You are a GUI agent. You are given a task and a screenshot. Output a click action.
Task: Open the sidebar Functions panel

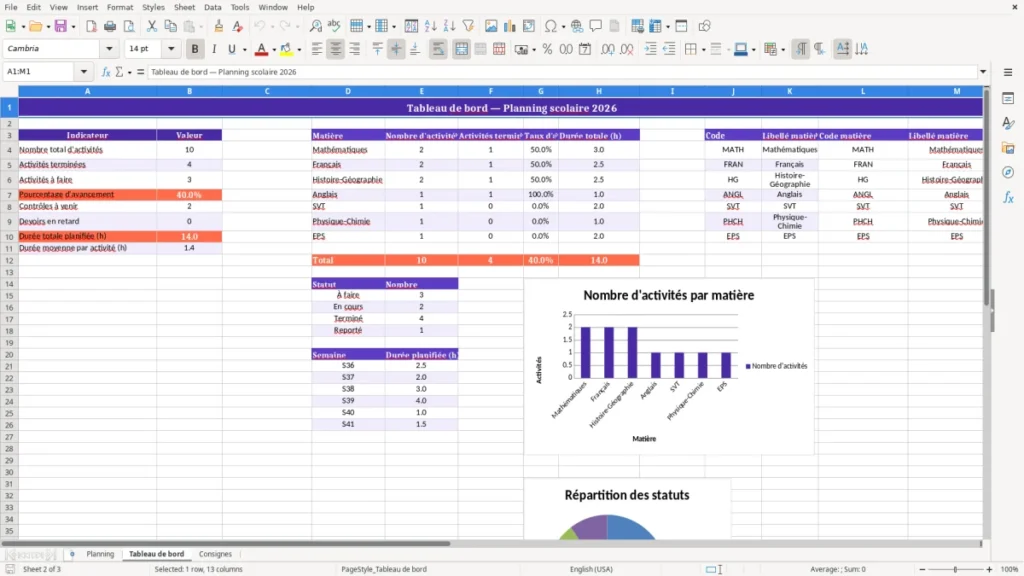1008,197
